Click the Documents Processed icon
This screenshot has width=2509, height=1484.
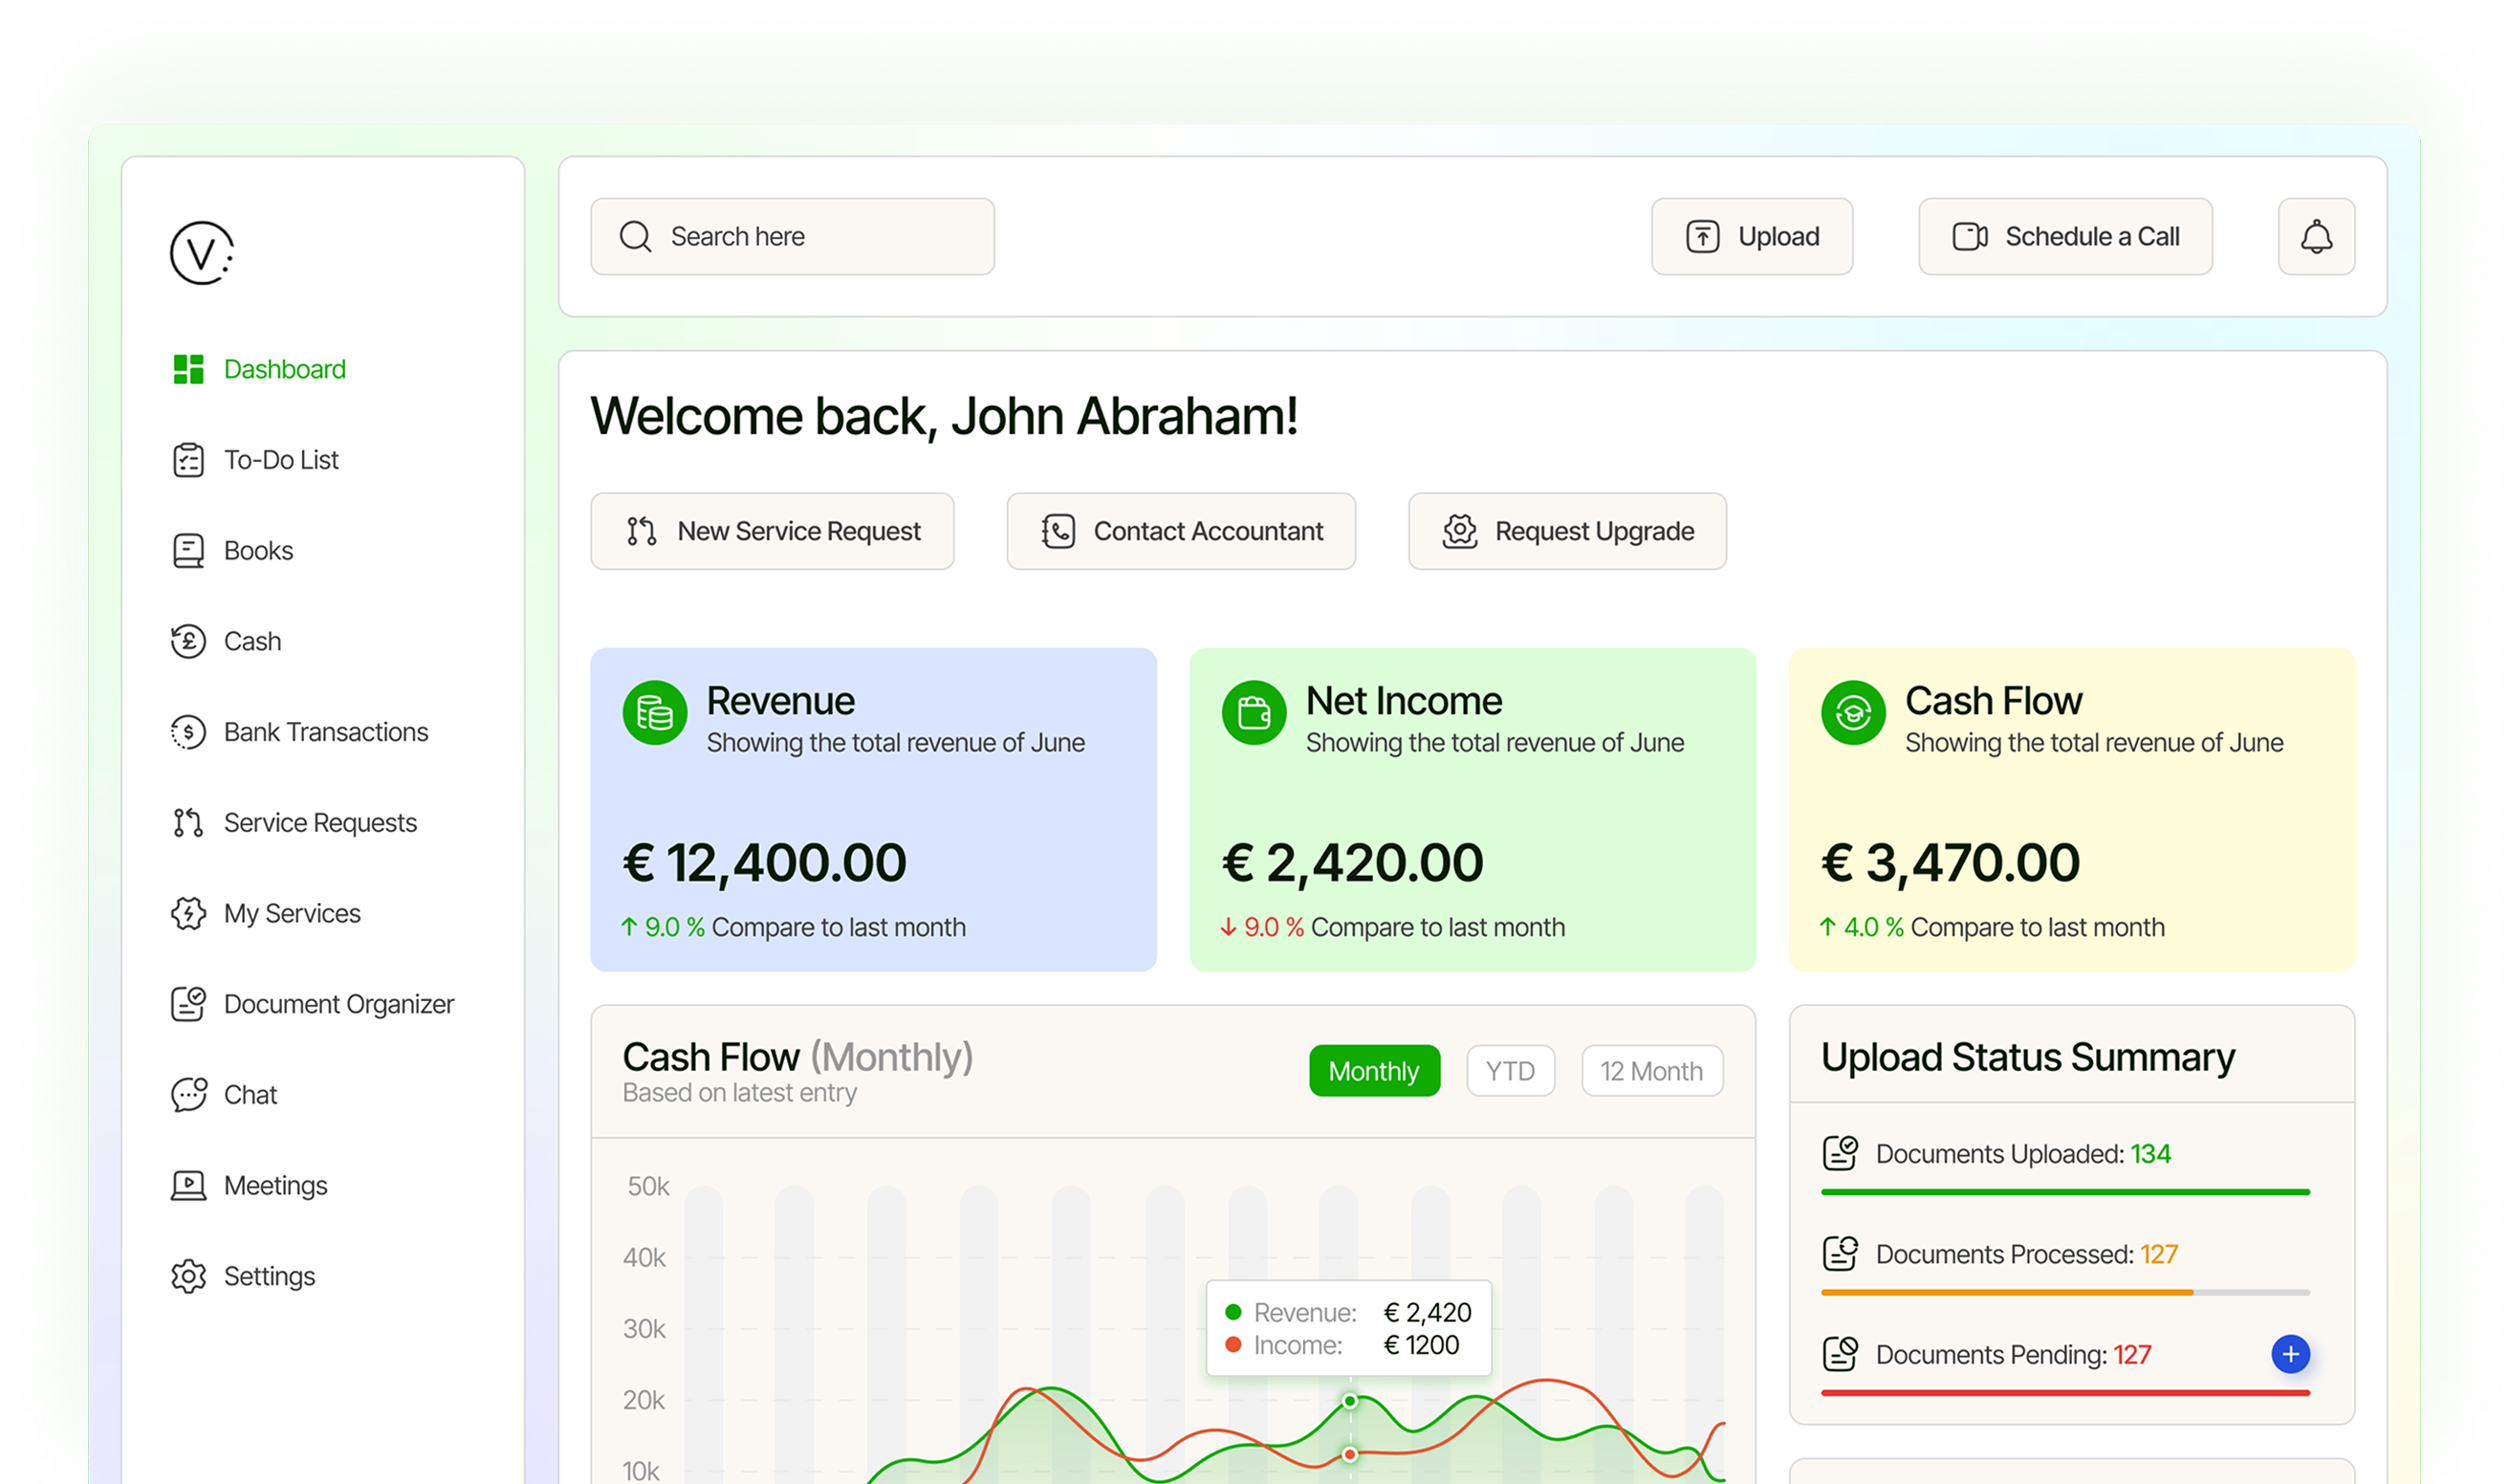(x=1840, y=1253)
